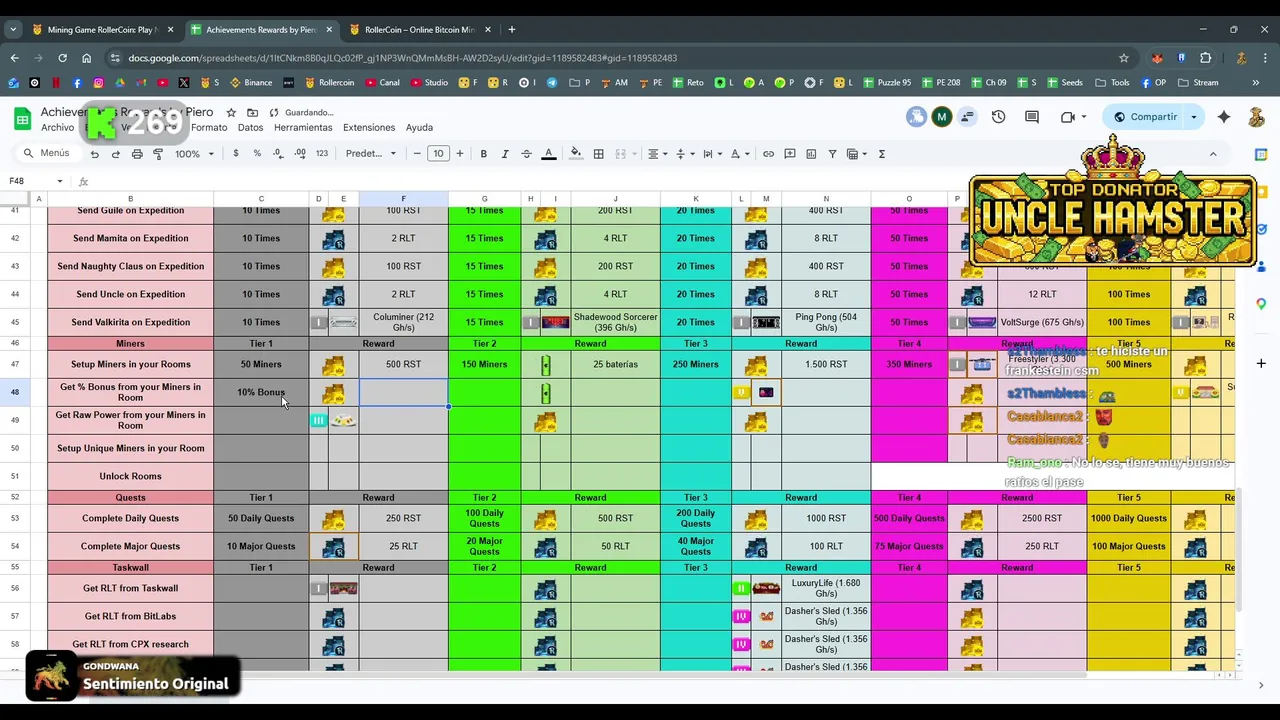Open zoom level 100% dropdown
Image resolution: width=1280 pixels, height=720 pixels.
(x=194, y=154)
